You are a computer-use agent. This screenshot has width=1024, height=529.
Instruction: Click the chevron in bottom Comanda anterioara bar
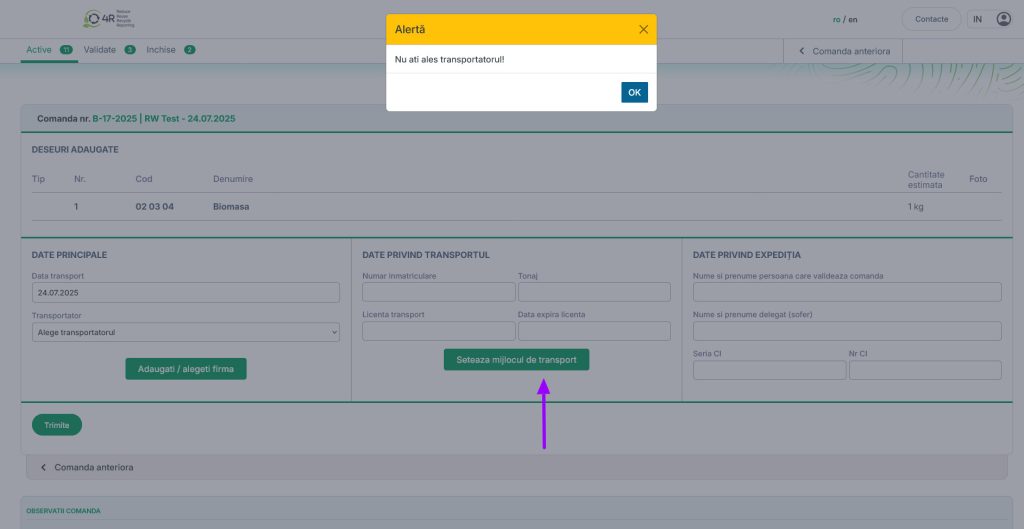[44, 467]
